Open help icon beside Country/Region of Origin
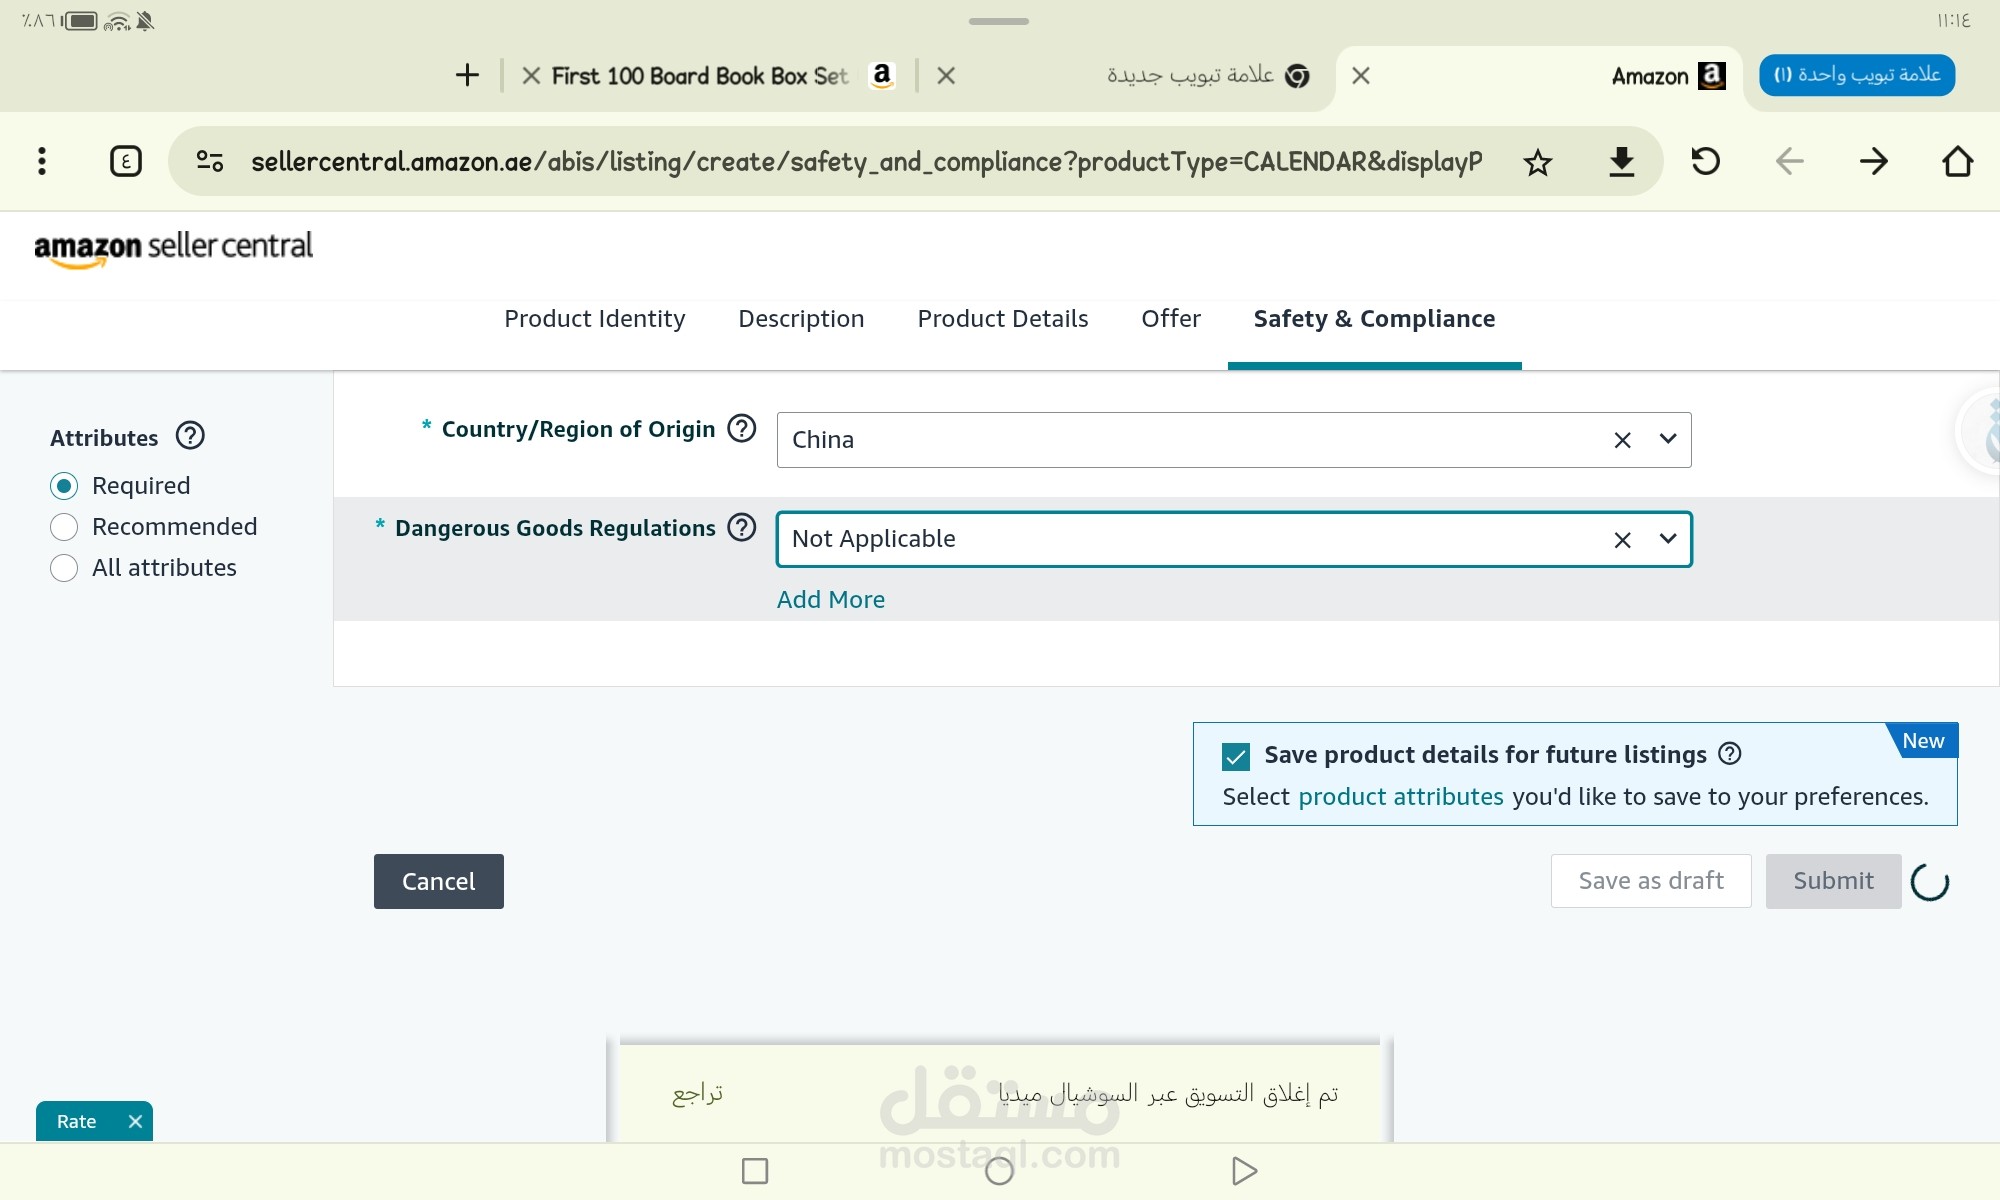 pyautogui.click(x=741, y=428)
